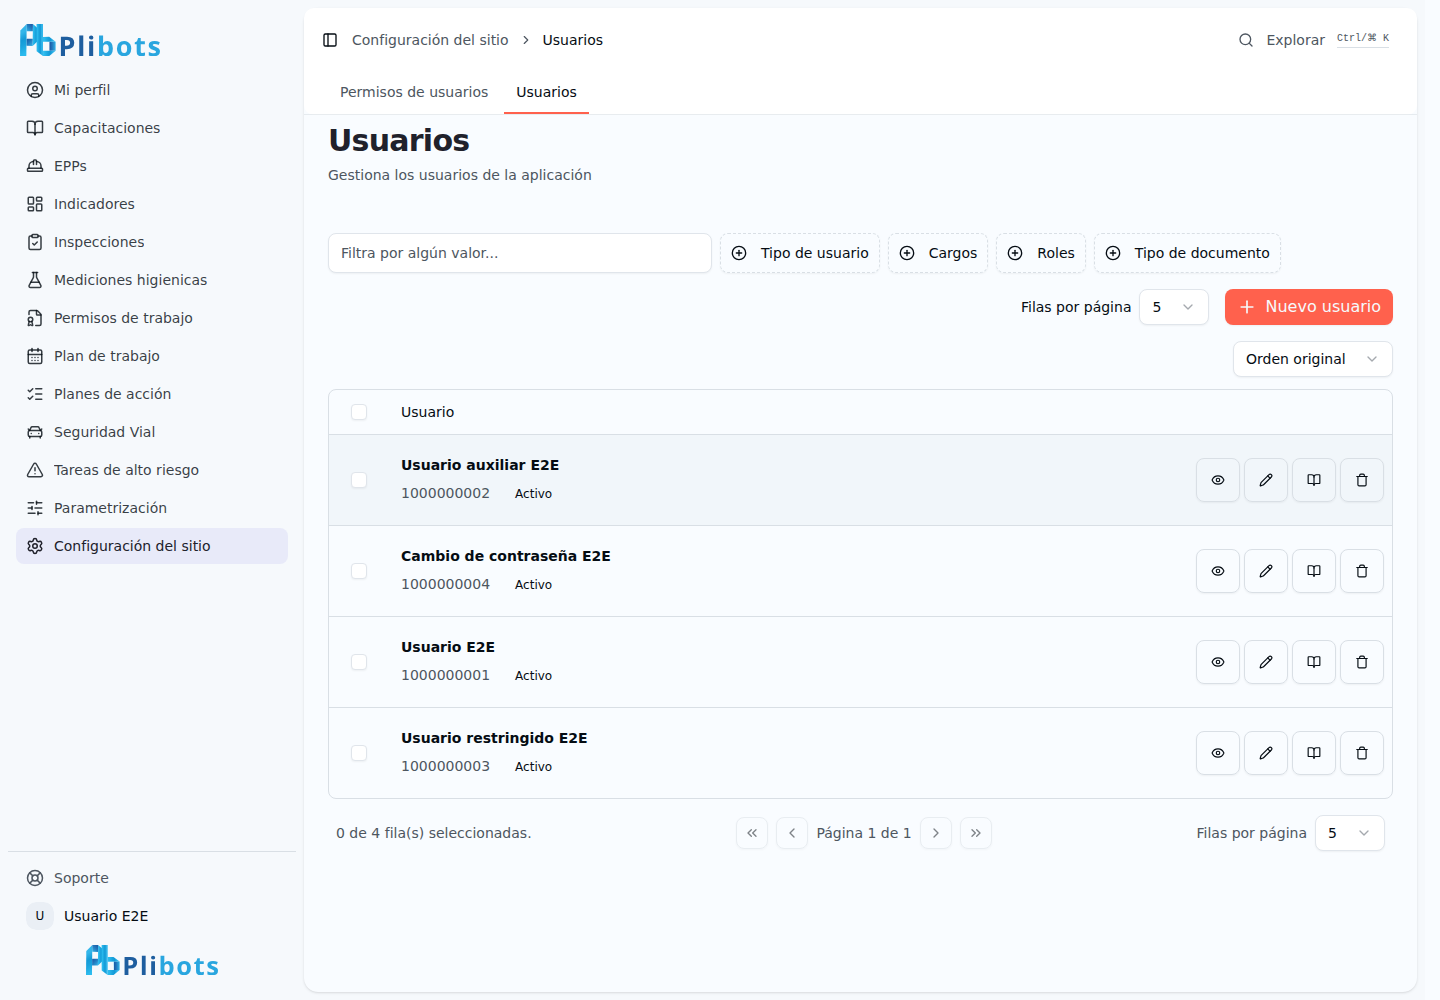Focus the Filtra por algún valor field
Viewport: 1440px width, 1000px height.
pos(520,253)
